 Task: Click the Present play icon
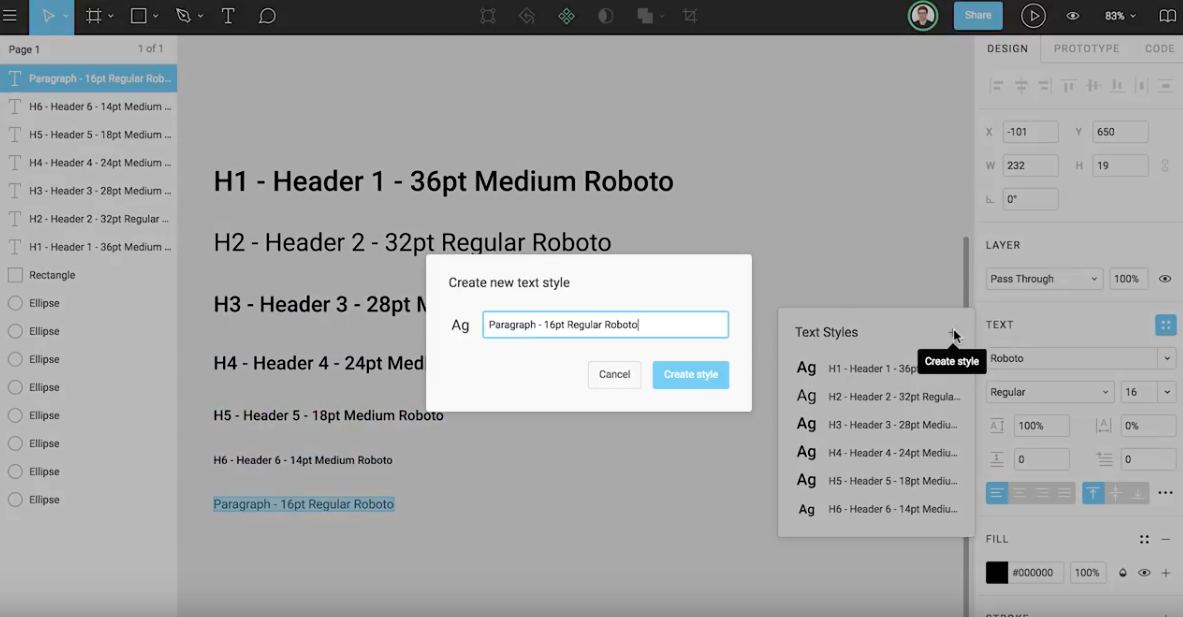tap(1033, 16)
